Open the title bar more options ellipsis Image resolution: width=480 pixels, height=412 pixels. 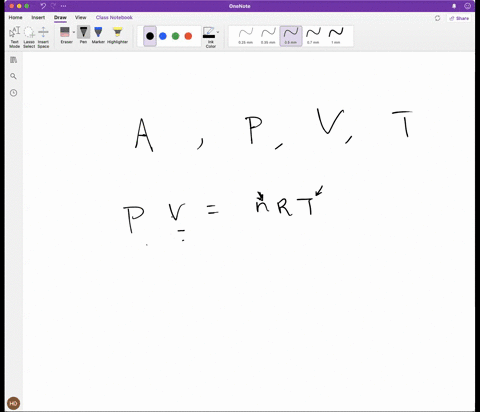pyautogui.click(x=63, y=6)
